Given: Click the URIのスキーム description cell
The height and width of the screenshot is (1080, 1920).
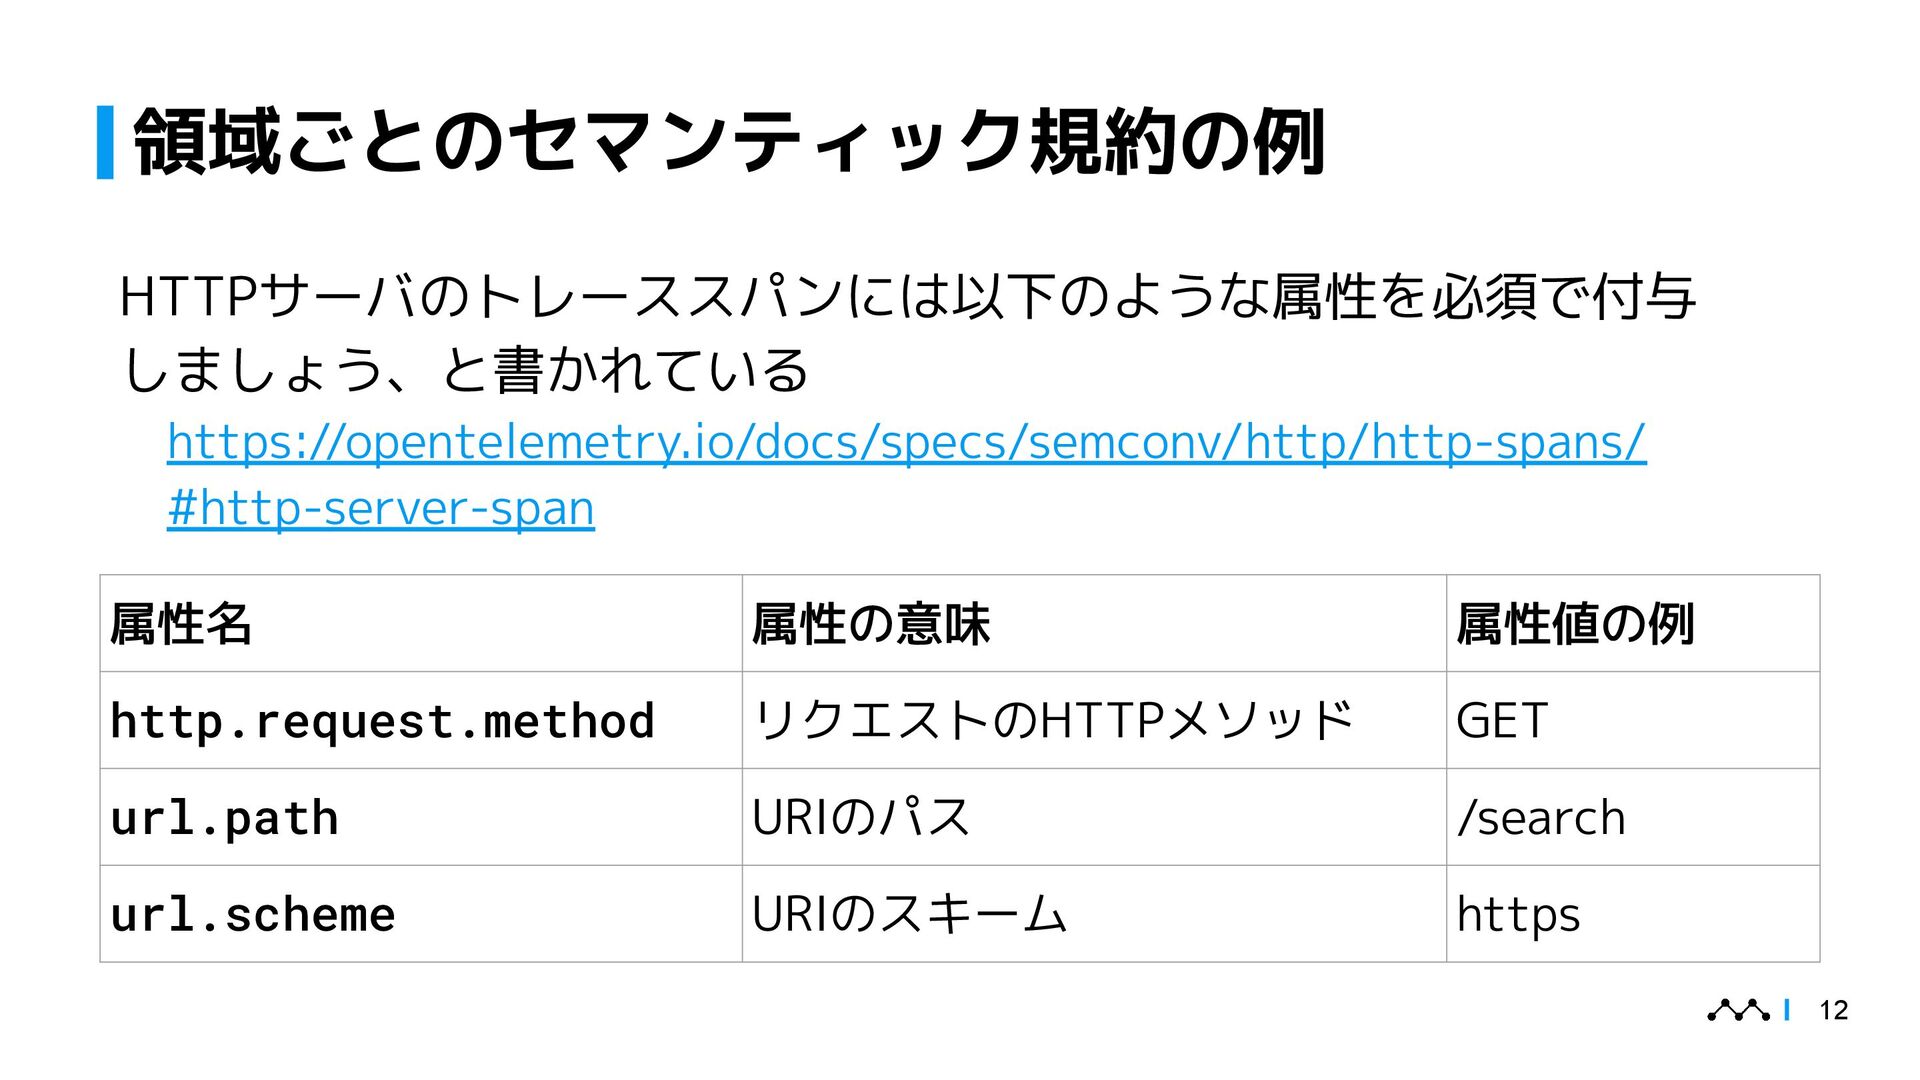Looking at the screenshot, I should (x=1094, y=914).
